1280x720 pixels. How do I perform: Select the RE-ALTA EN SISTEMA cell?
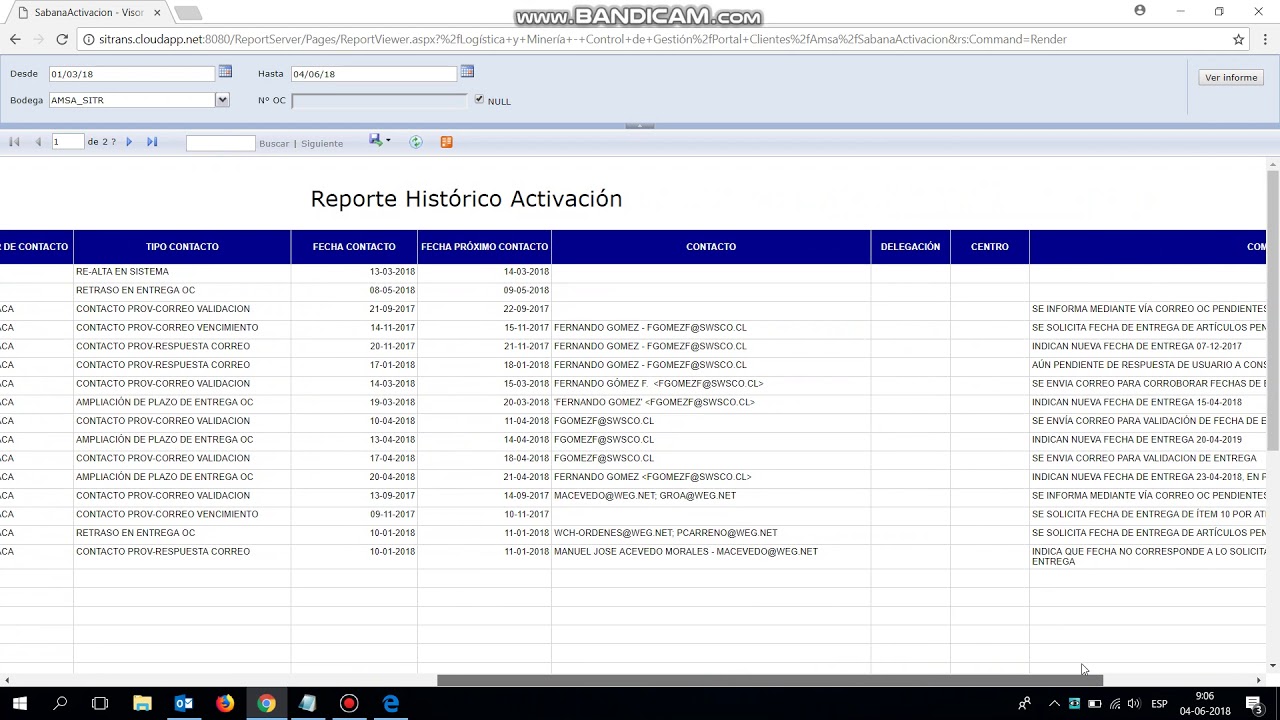[x=182, y=272]
